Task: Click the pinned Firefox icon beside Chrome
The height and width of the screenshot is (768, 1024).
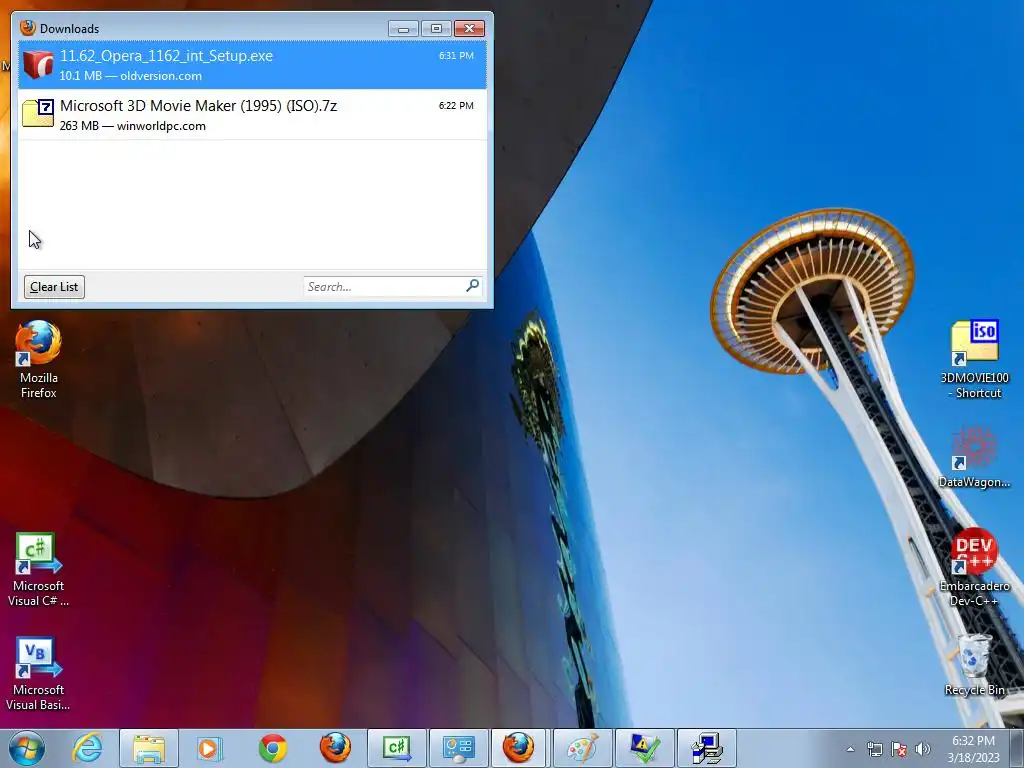Action: (x=335, y=748)
